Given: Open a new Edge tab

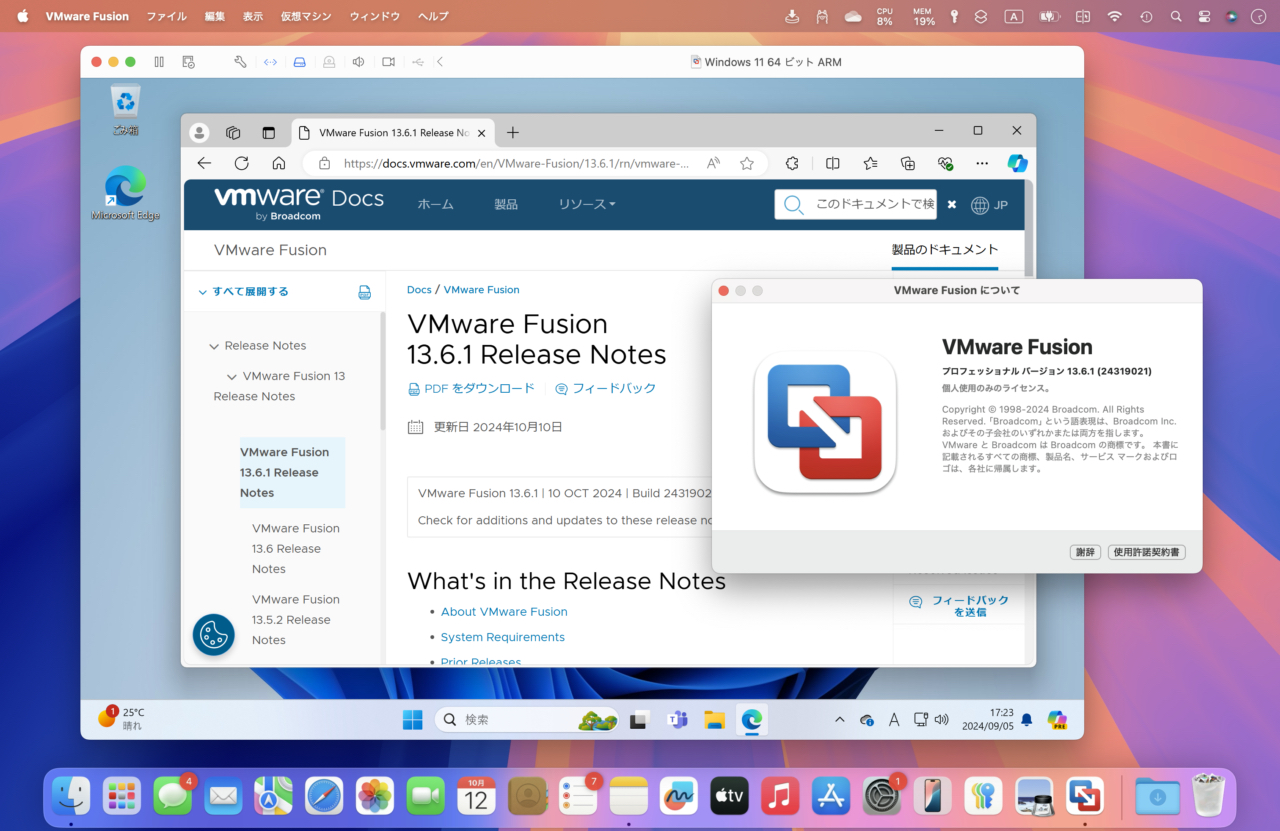Looking at the screenshot, I should point(513,133).
